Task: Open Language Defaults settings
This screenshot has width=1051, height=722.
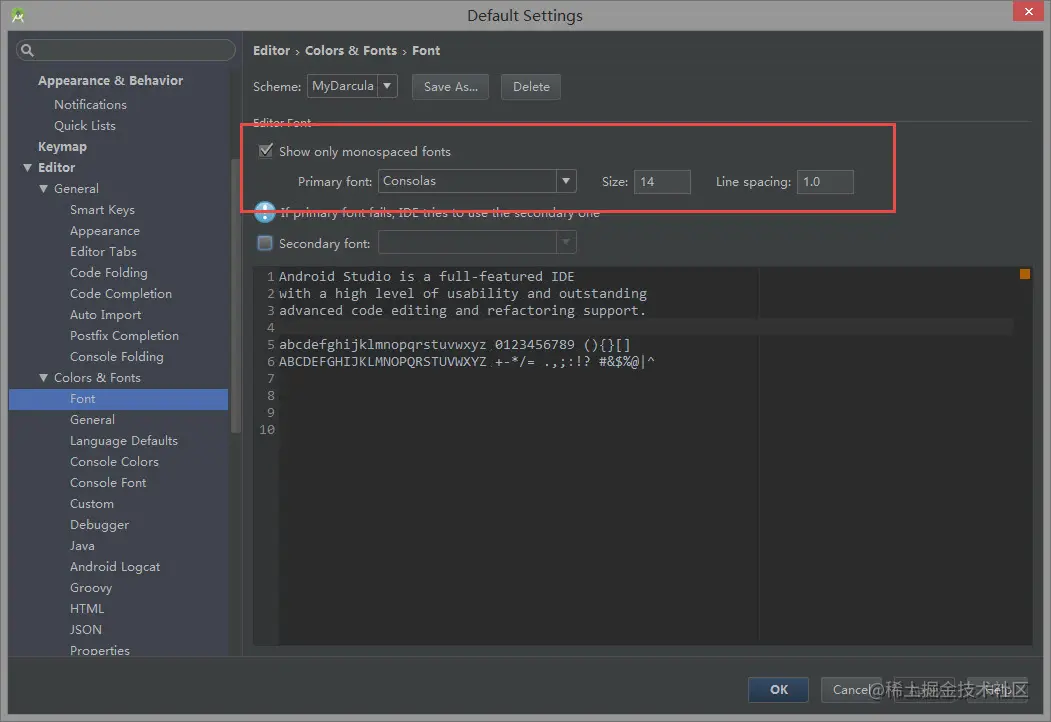Action: (x=124, y=441)
